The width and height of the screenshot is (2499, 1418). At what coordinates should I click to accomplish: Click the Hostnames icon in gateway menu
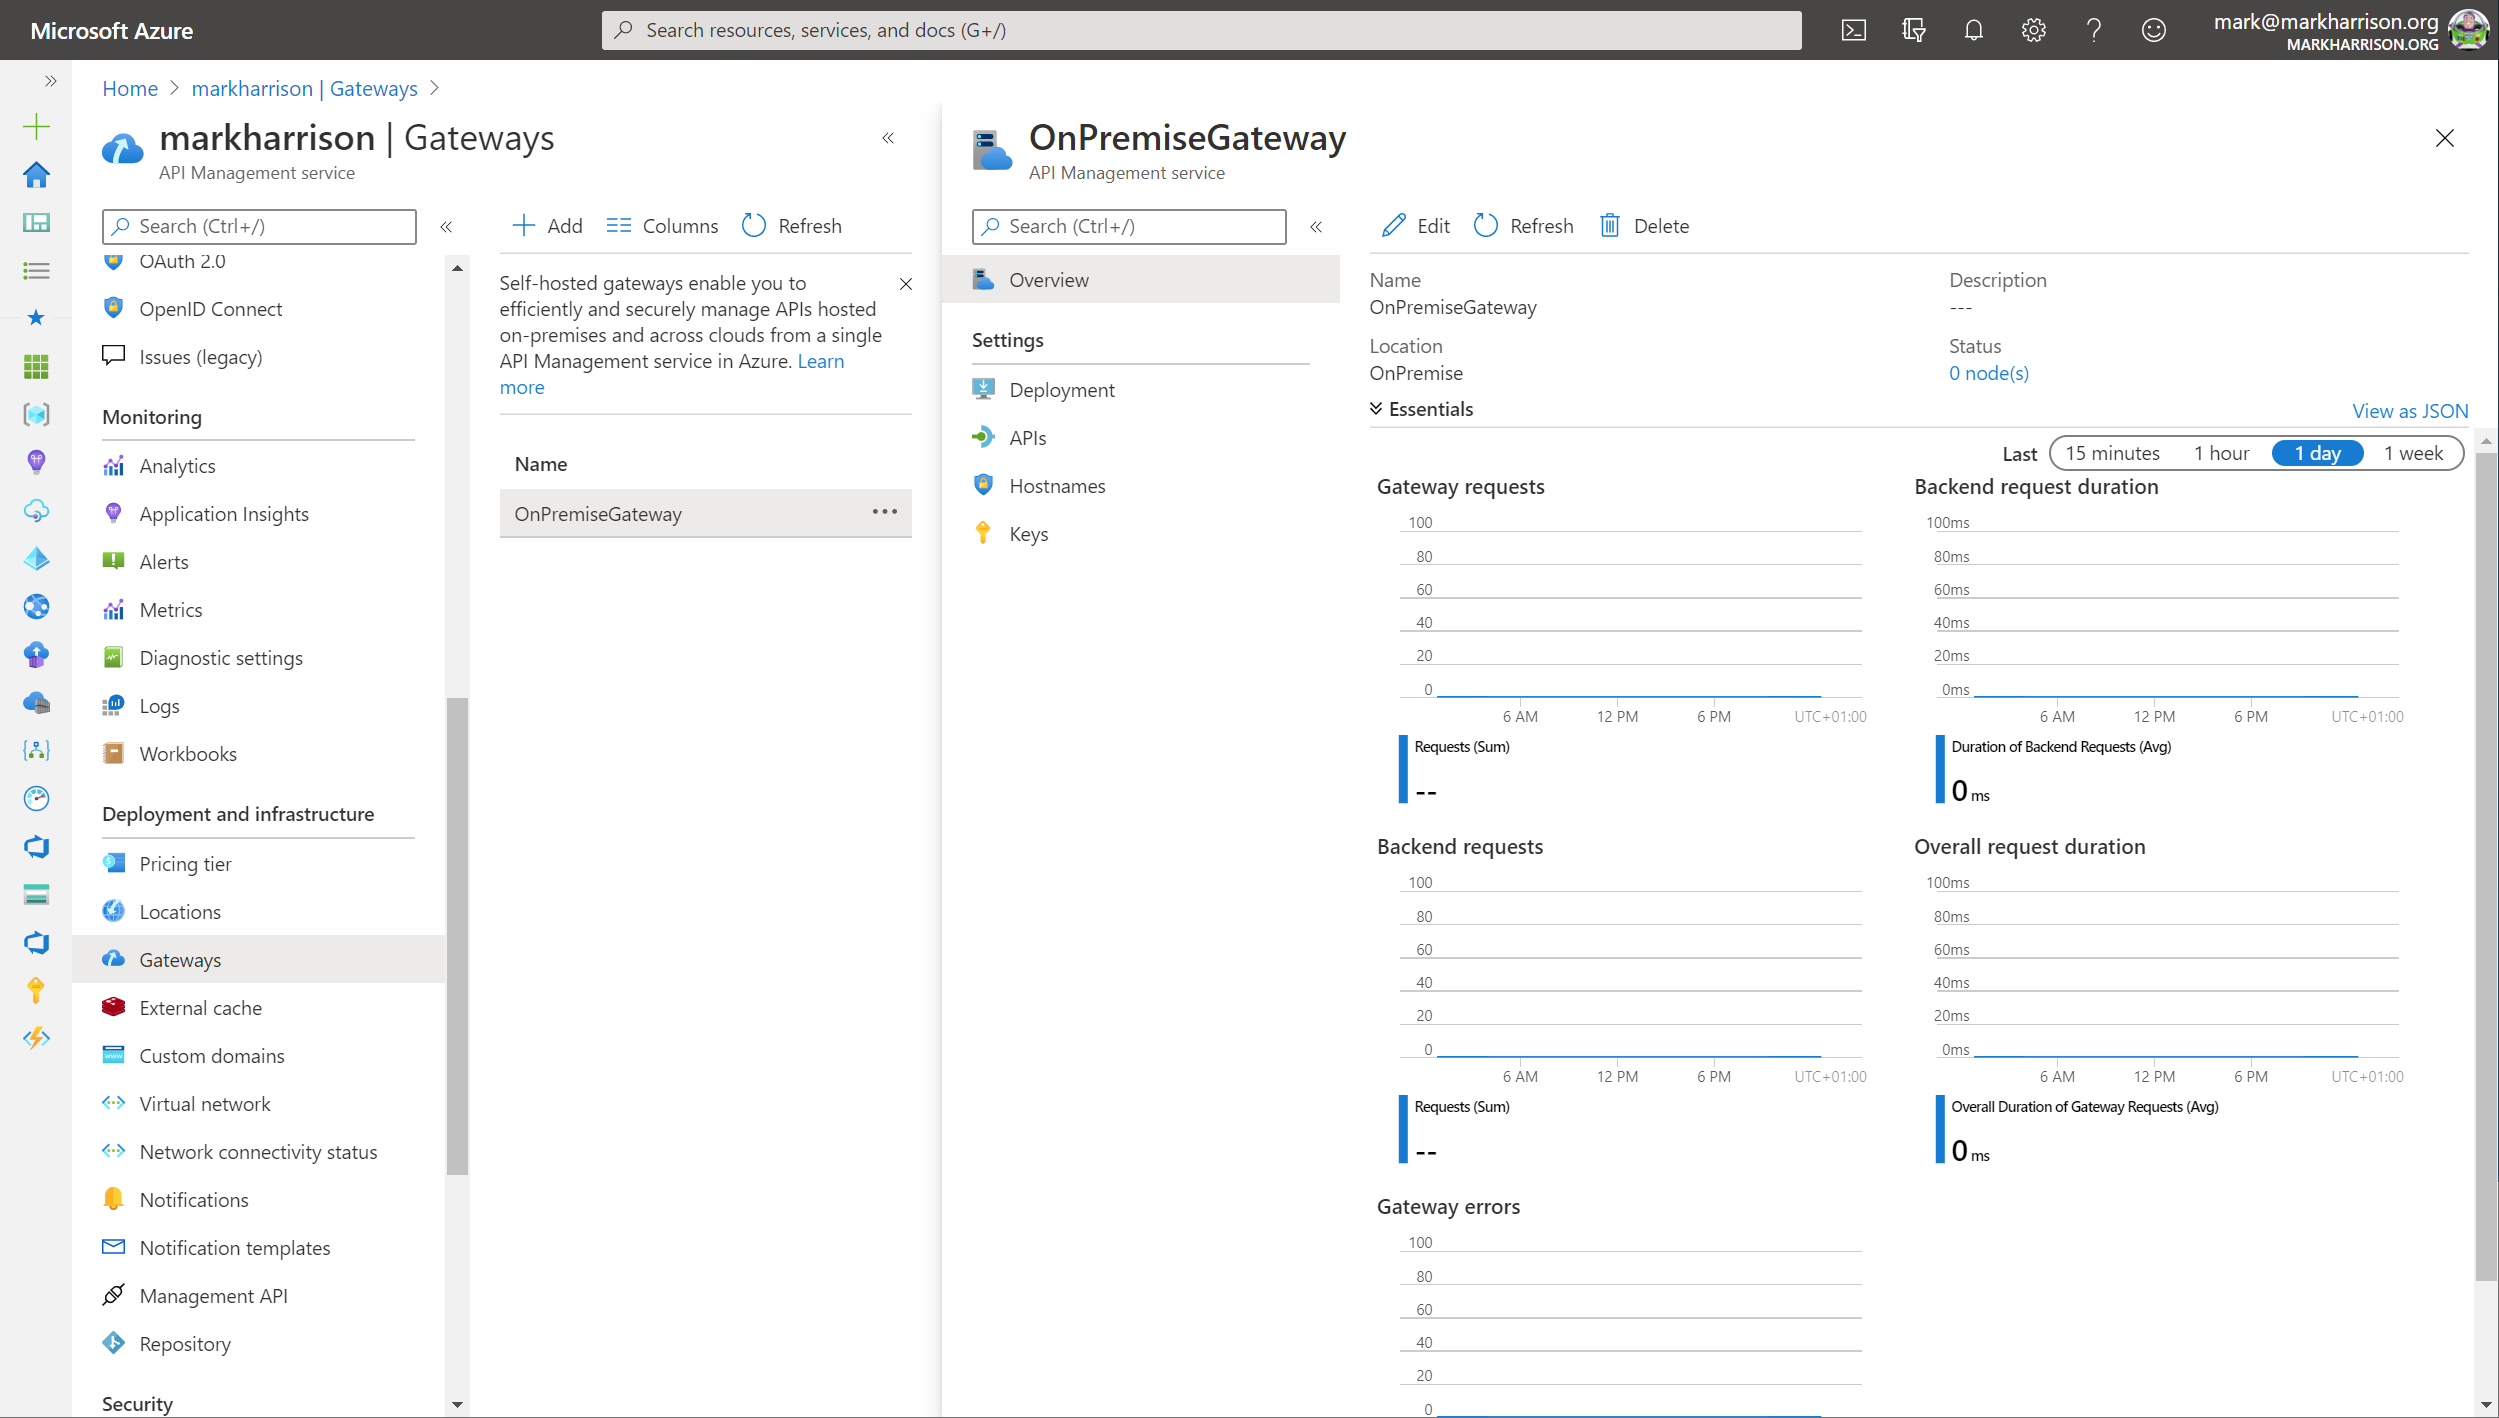[985, 486]
